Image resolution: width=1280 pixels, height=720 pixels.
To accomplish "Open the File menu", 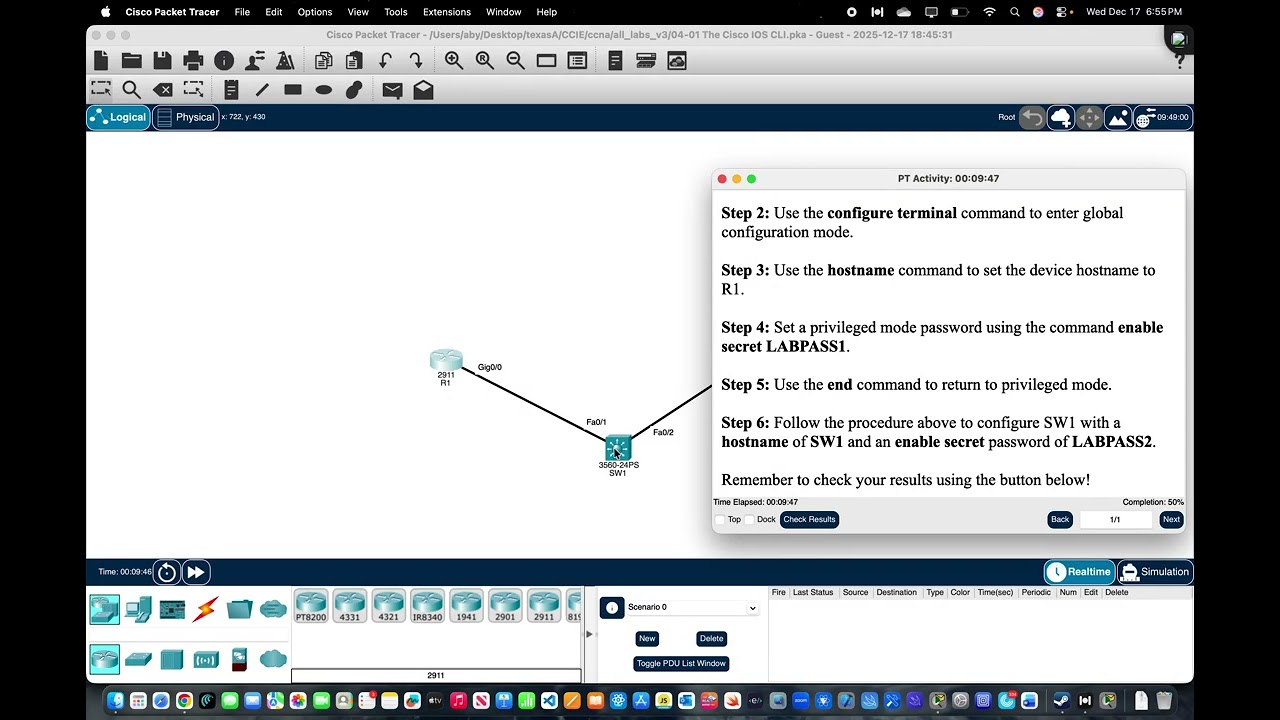I will [x=242, y=12].
